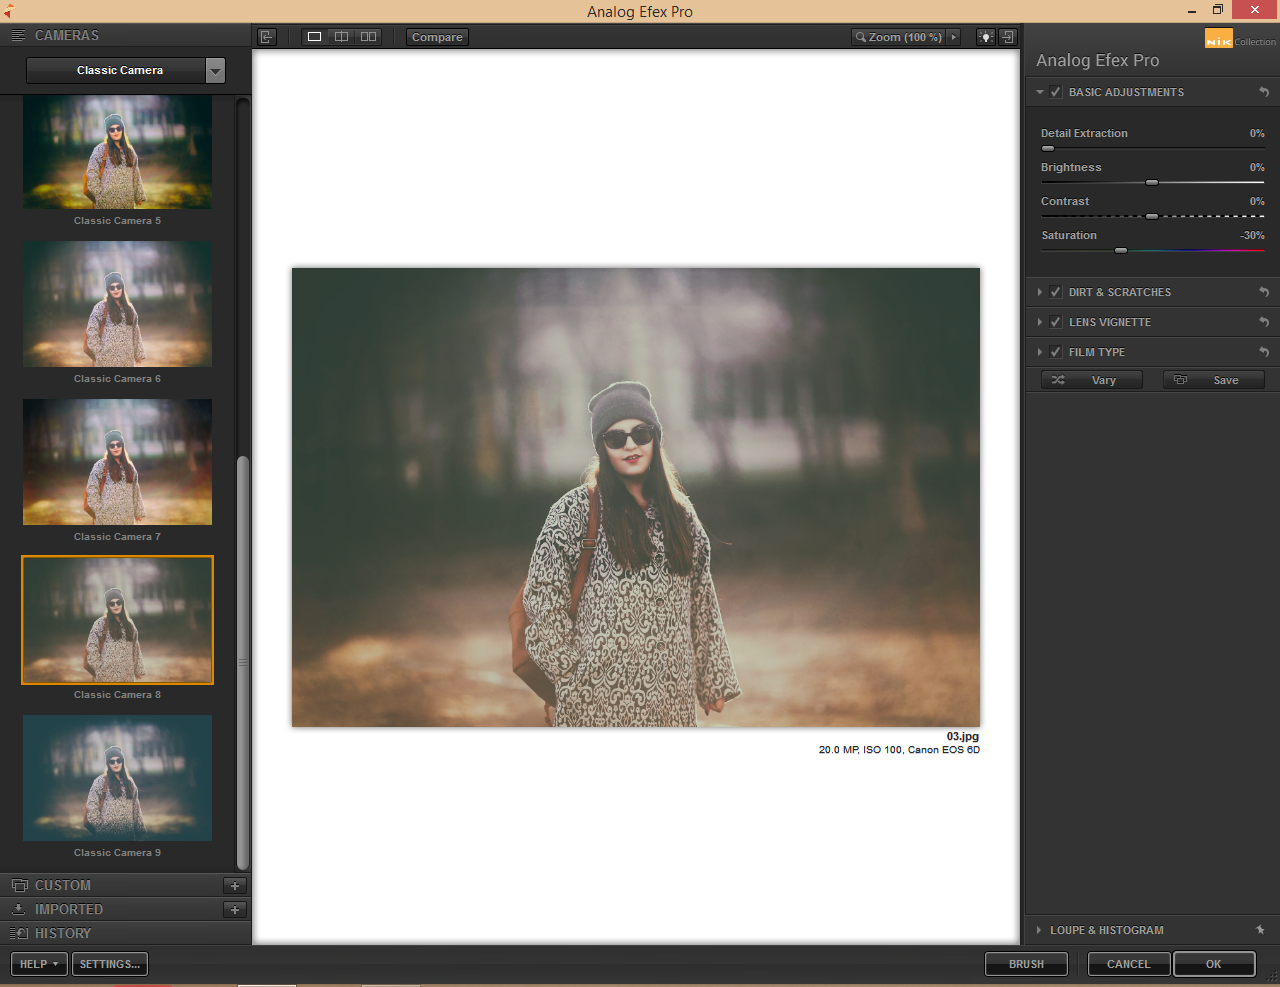Adjust the Detail Extraction slider handle

click(1048, 148)
